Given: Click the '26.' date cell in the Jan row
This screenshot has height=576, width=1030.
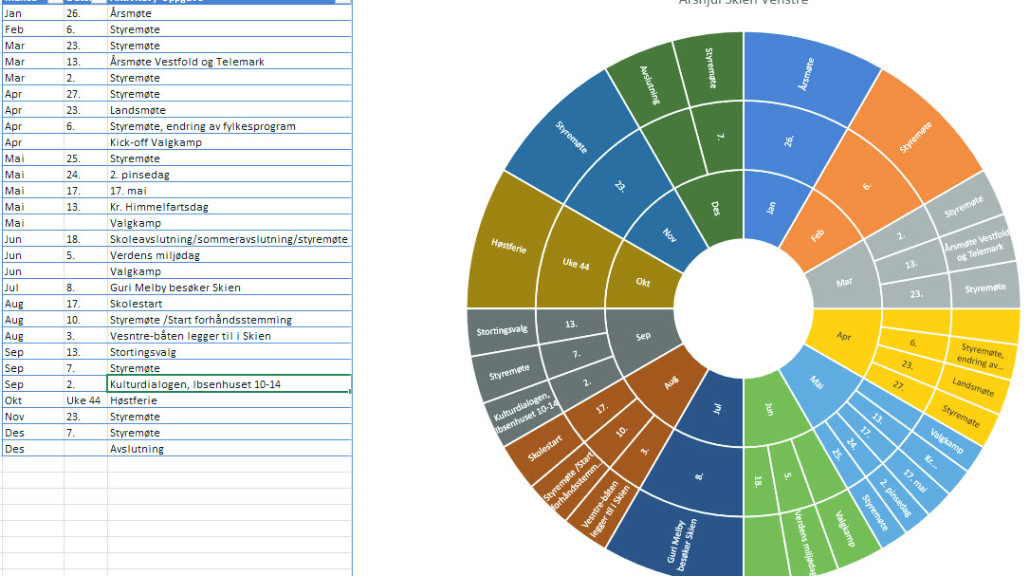Looking at the screenshot, I should [x=85, y=13].
